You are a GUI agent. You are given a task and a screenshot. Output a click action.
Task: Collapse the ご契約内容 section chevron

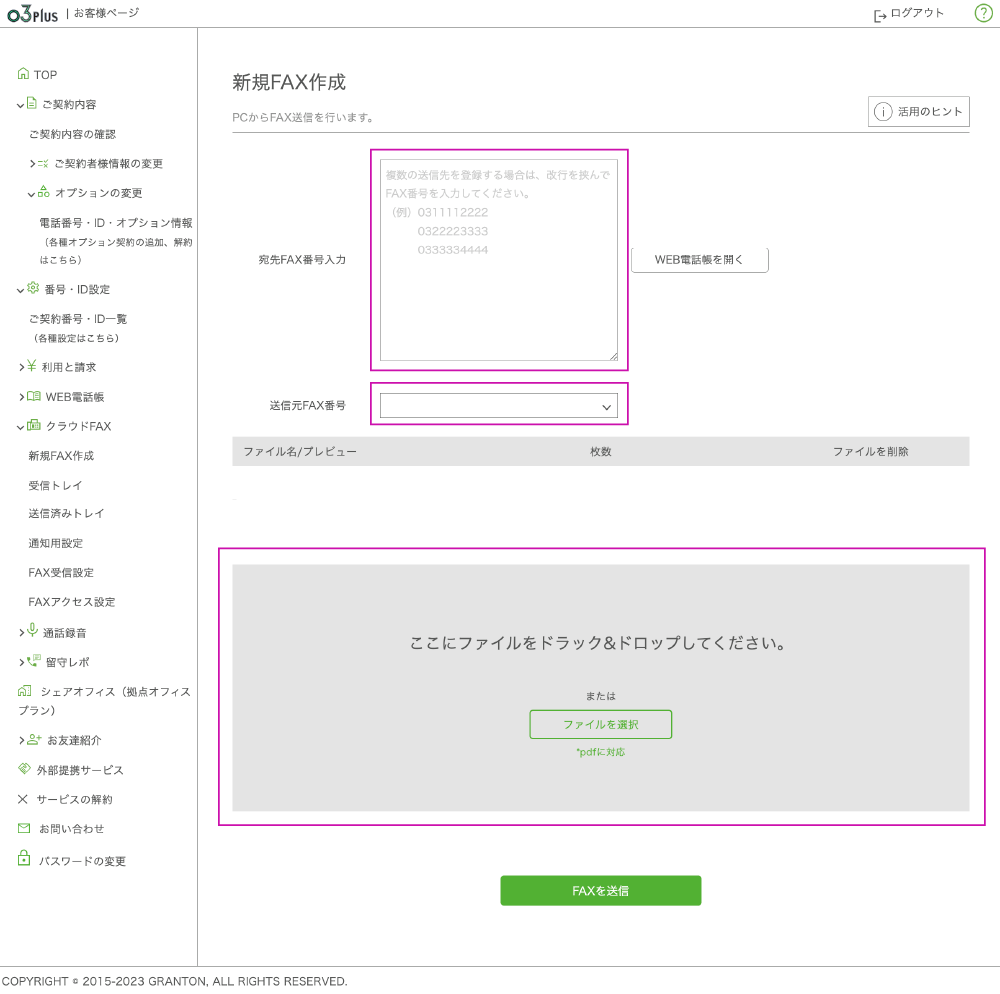(20, 105)
